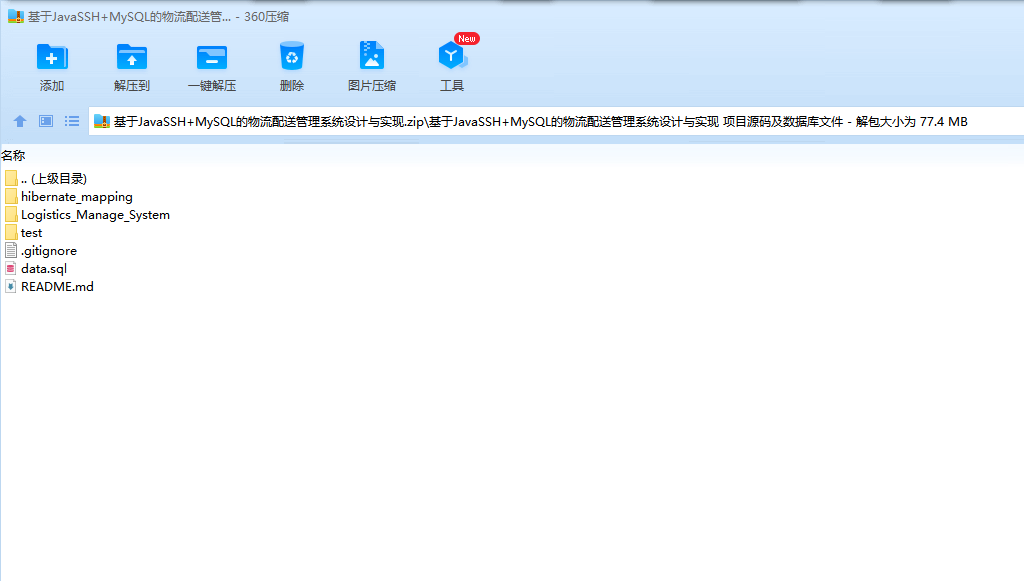Open the 工具 (Tools) icon
Image resolution: width=1024 pixels, height=581 pixels.
pos(452,56)
